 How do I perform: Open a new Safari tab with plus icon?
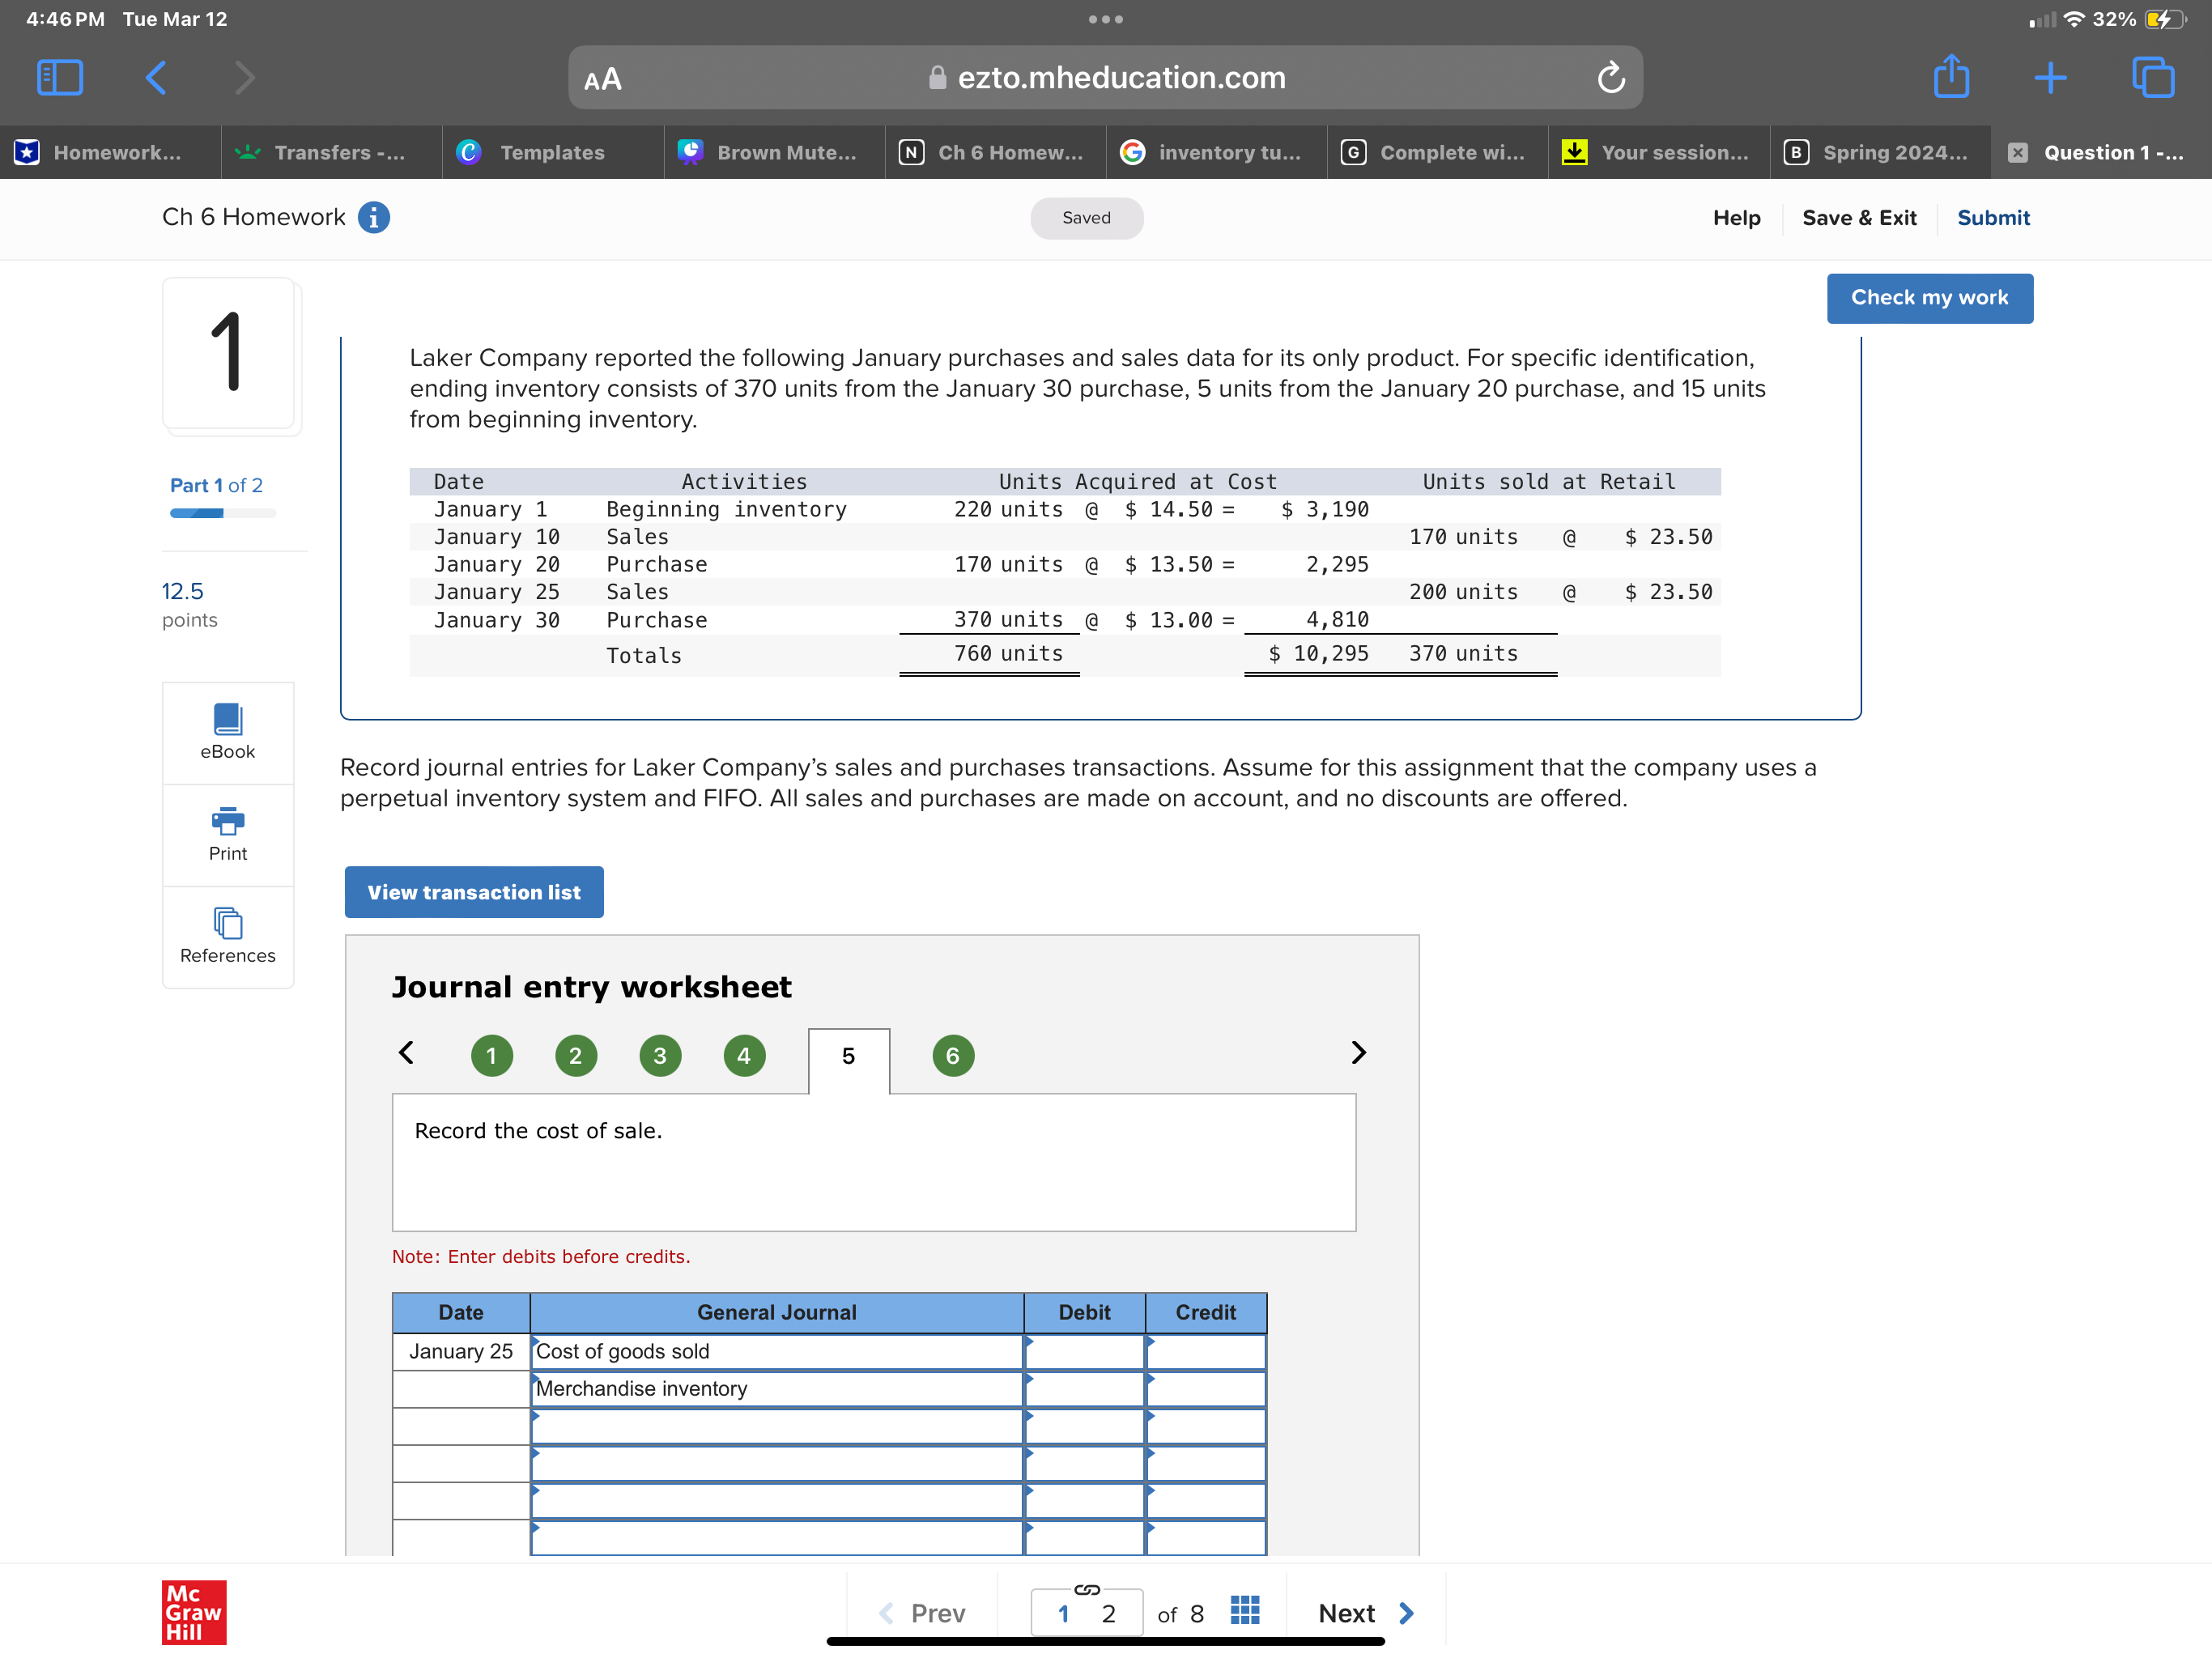[x=2050, y=77]
